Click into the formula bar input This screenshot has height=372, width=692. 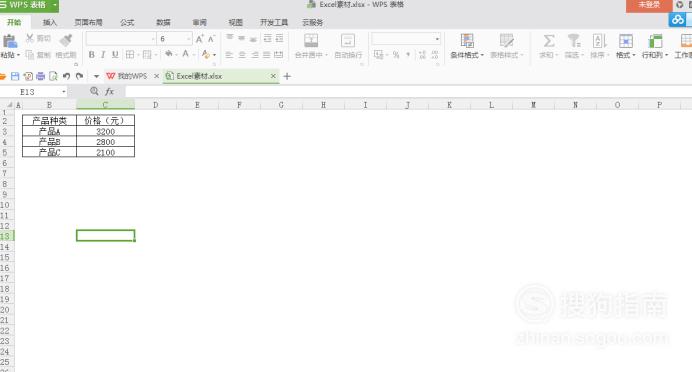408,92
